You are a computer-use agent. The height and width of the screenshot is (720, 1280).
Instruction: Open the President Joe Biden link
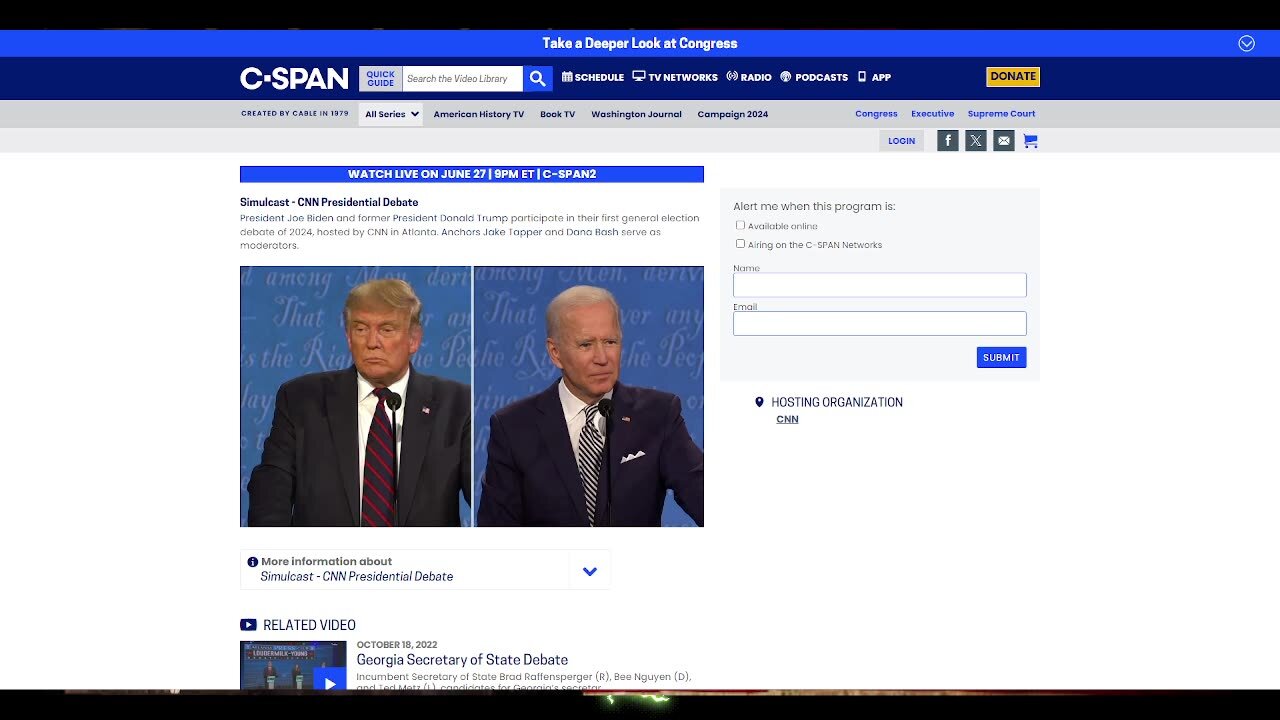click(287, 218)
